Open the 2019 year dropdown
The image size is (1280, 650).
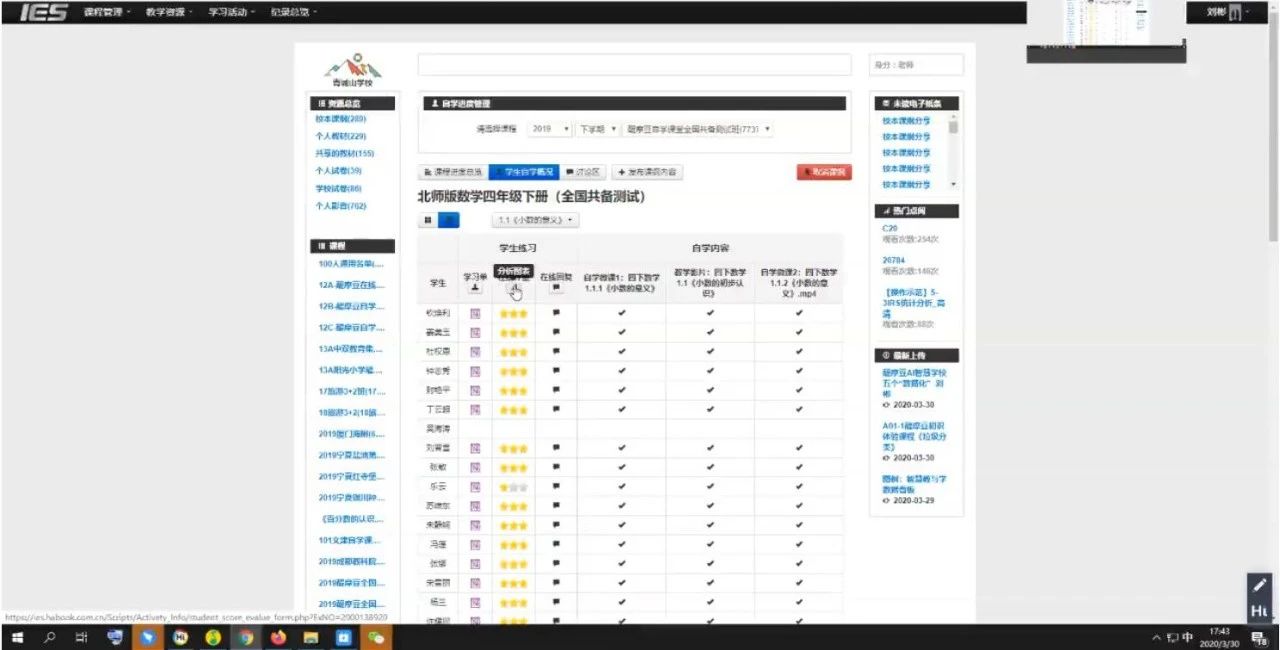551,130
